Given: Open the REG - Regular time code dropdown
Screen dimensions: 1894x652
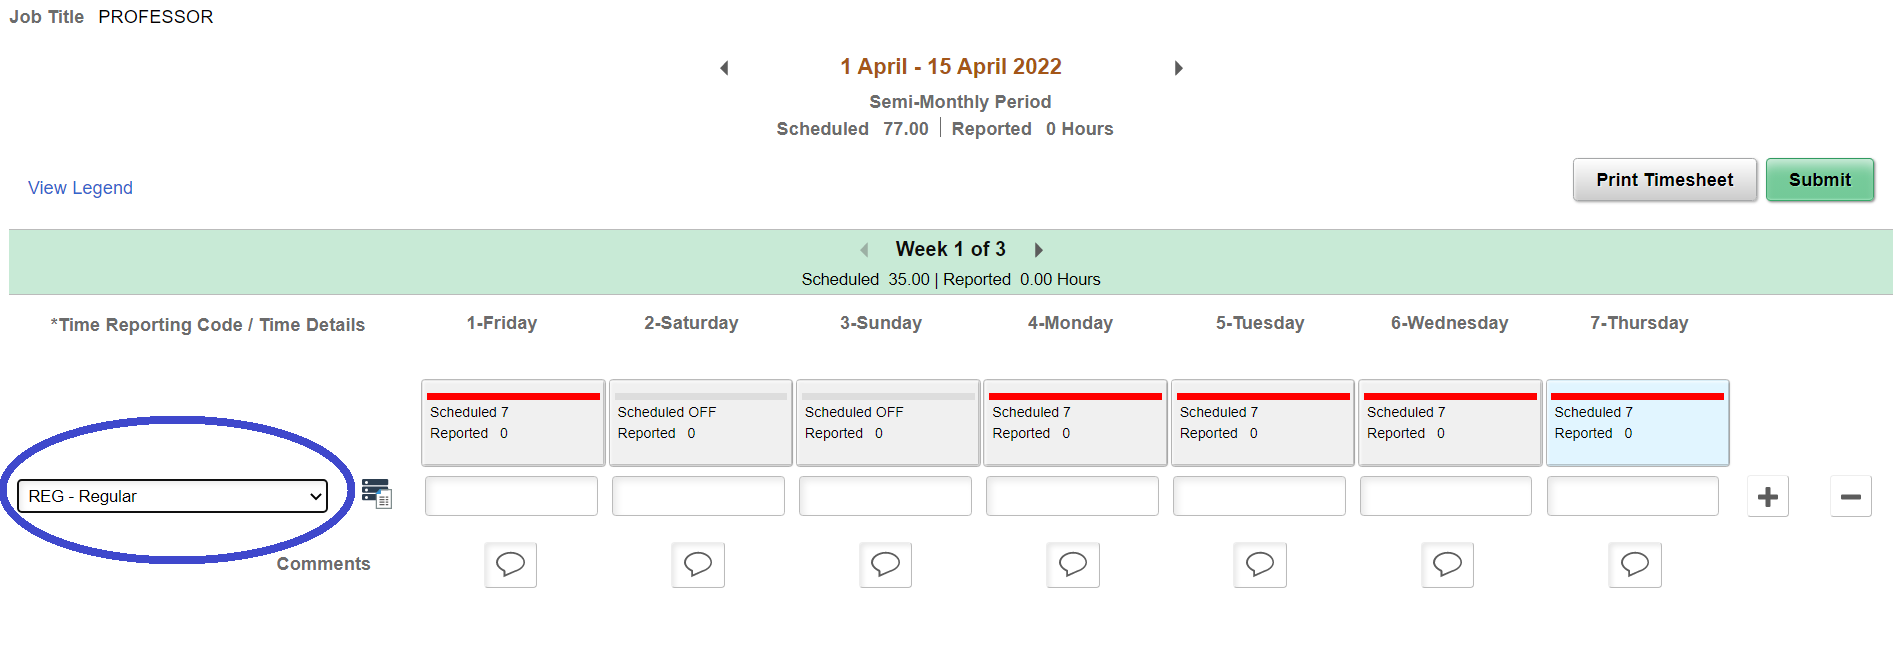Looking at the screenshot, I should (x=172, y=495).
